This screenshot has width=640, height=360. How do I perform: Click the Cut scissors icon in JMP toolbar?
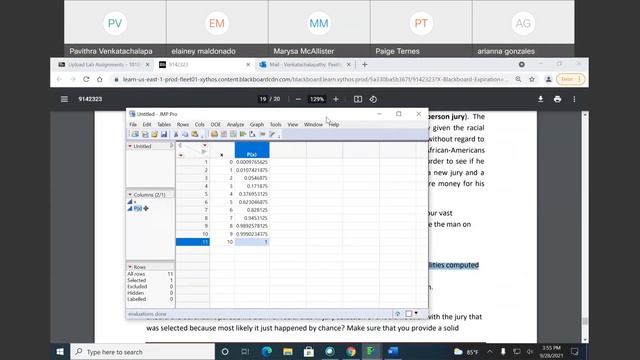(x=176, y=134)
